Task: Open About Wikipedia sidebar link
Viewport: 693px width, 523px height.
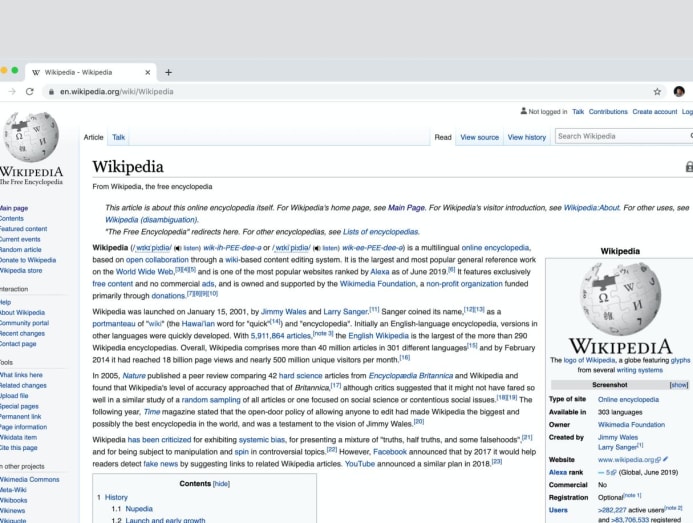Action: (22, 313)
